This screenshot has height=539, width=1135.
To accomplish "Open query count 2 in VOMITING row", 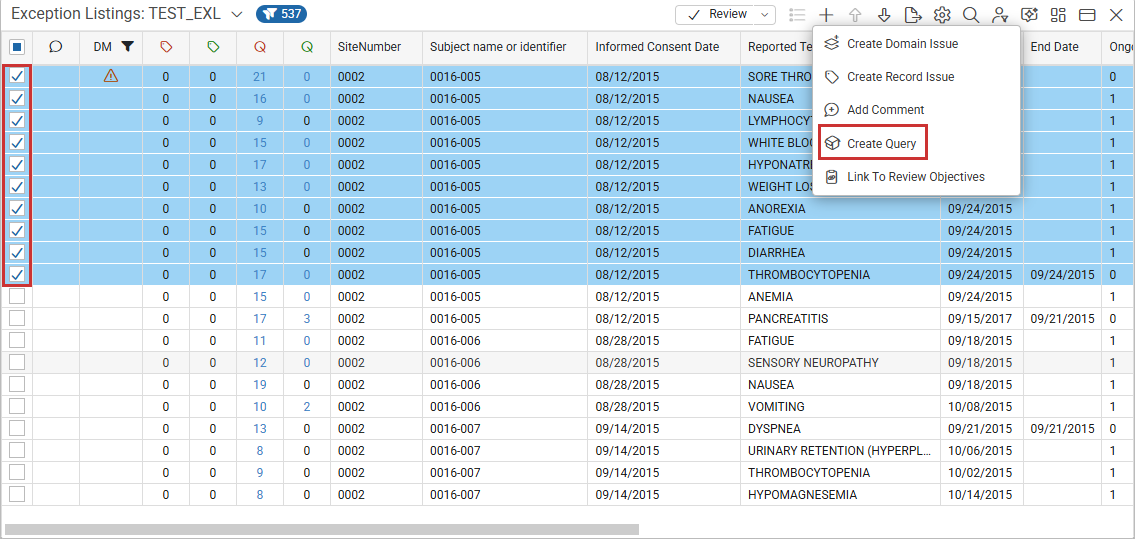I will pos(307,407).
